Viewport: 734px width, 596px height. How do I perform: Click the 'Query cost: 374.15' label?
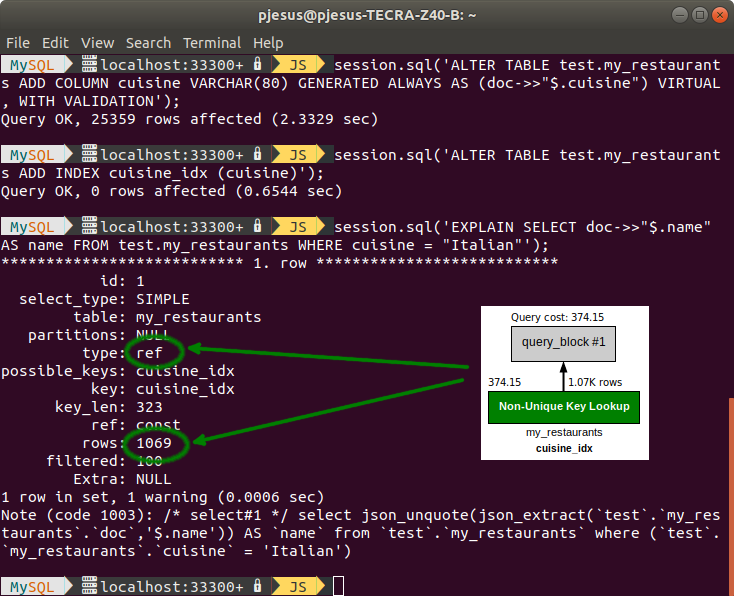pos(557,317)
